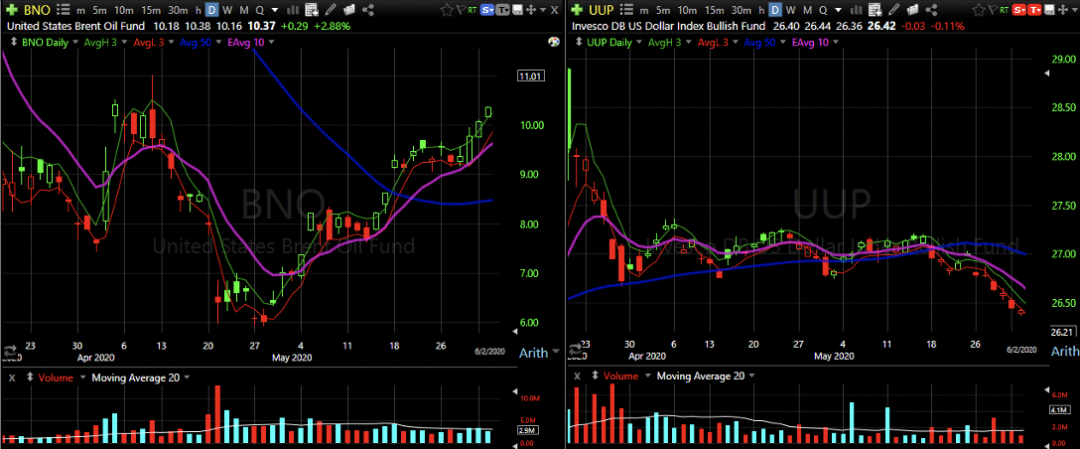This screenshot has width=1080, height=449.
Task: Expand the BNO Daily plot dropdown
Action: tap(75, 42)
